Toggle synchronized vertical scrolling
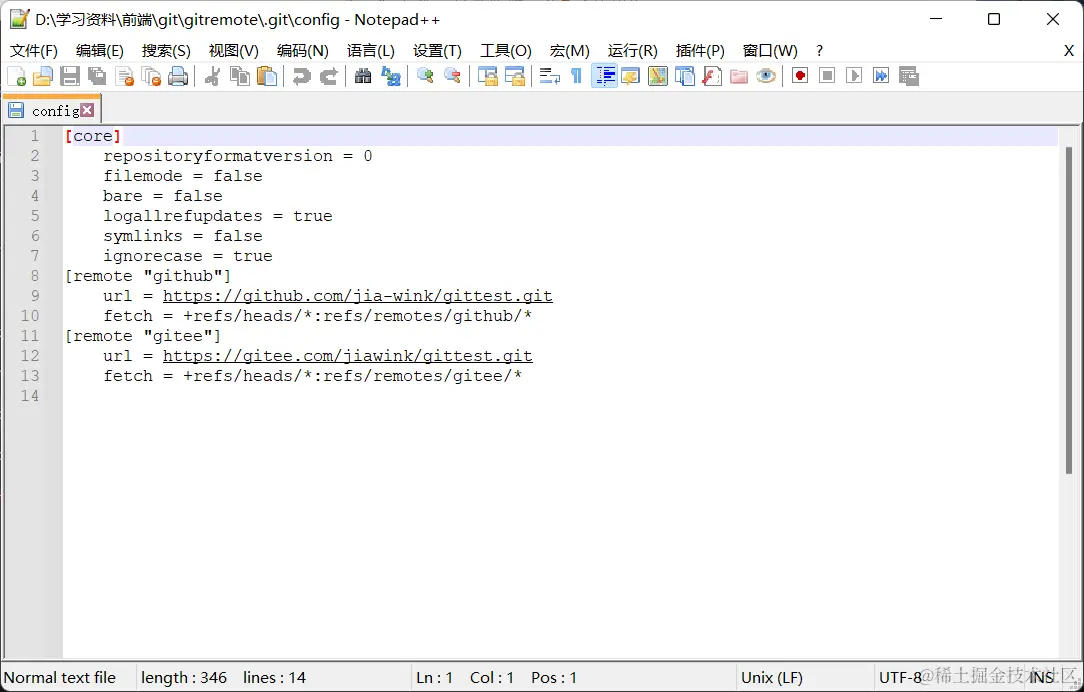The image size is (1084, 692). tap(488, 76)
